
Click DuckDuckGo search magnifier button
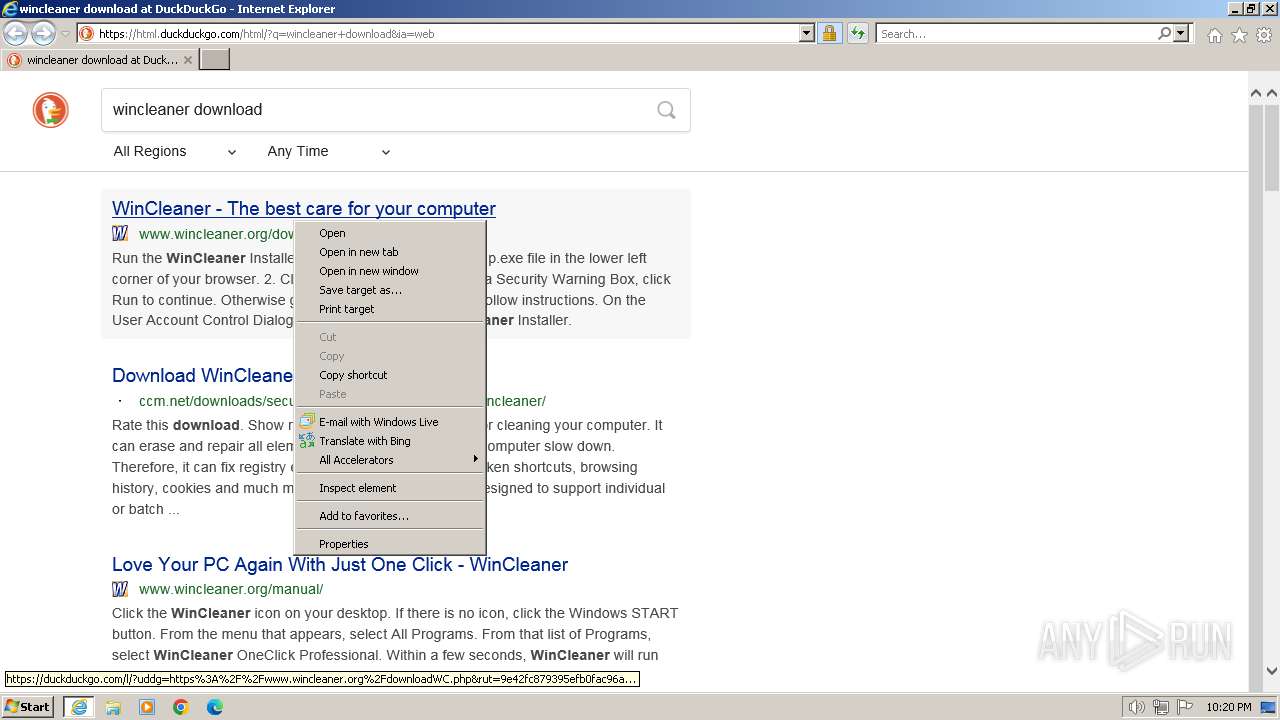(x=666, y=110)
